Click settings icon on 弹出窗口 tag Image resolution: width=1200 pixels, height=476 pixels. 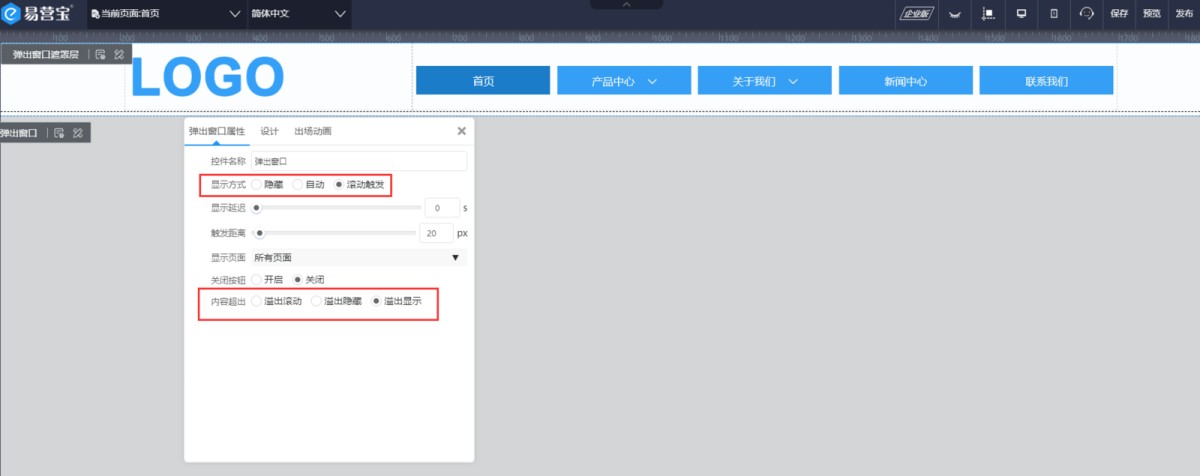[59, 133]
